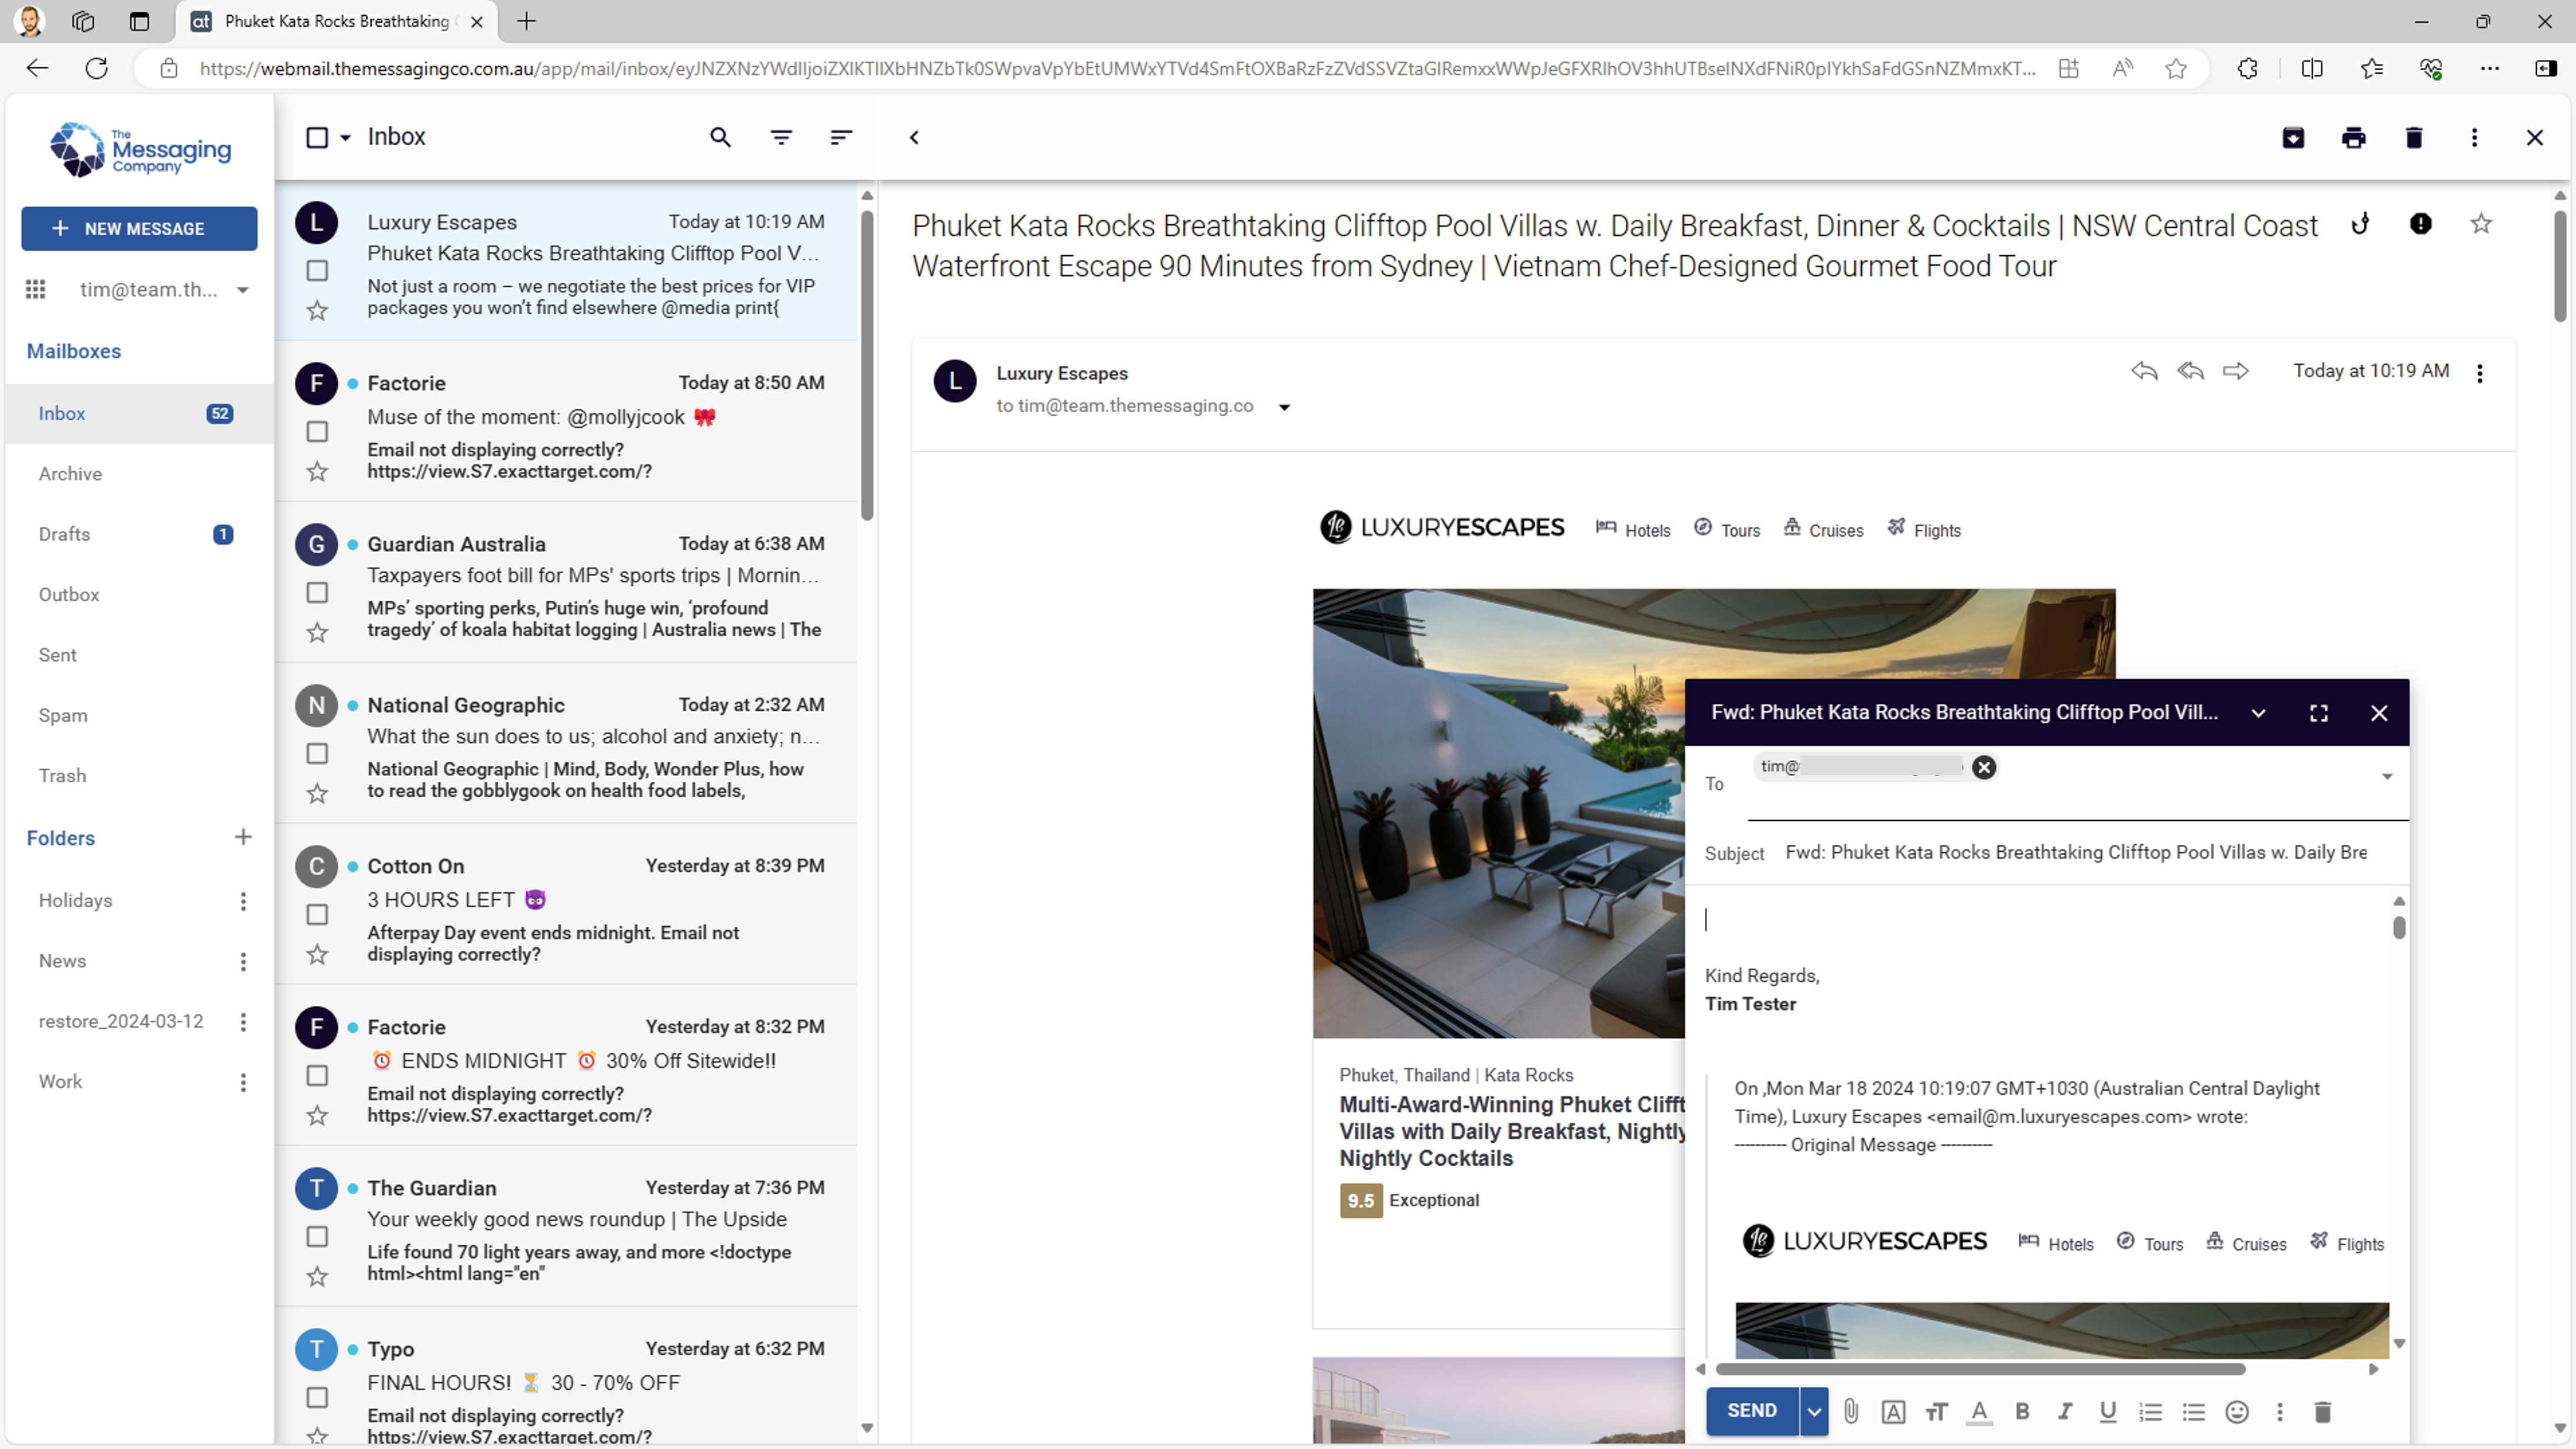
Task: Open the Archive mailbox
Action: click(139, 474)
